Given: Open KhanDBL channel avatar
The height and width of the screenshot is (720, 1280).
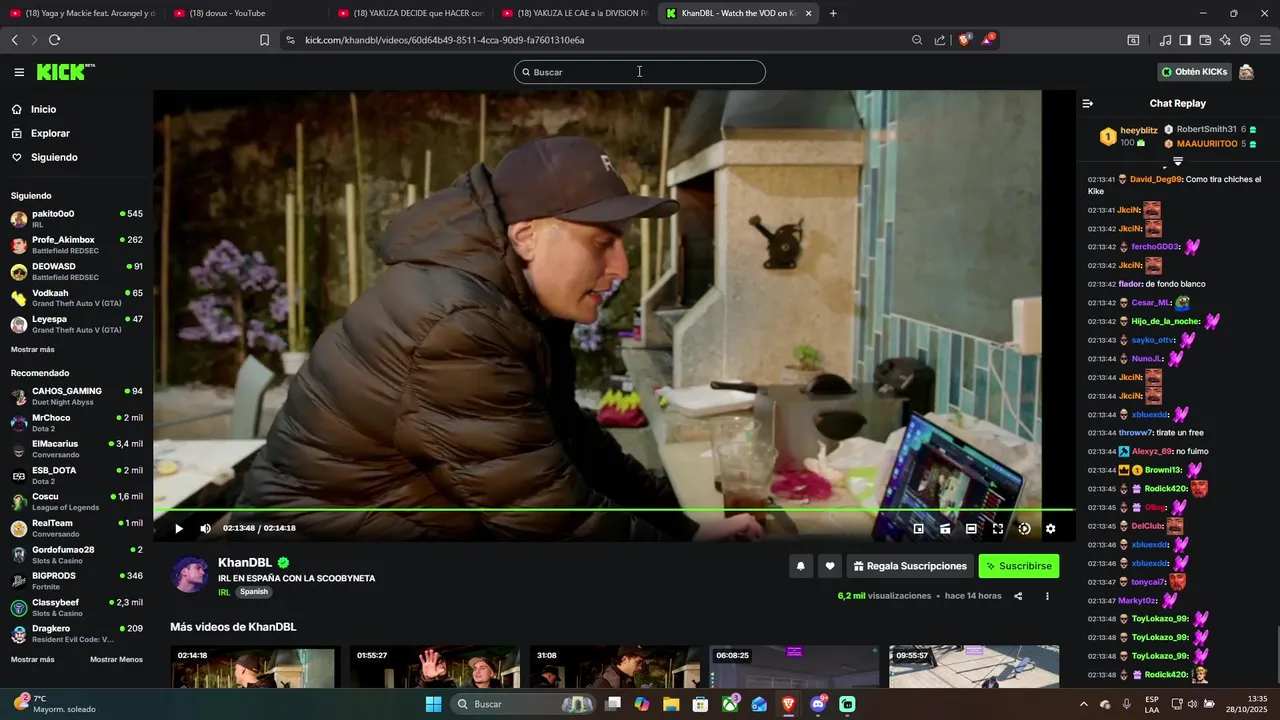Looking at the screenshot, I should pos(190,574).
